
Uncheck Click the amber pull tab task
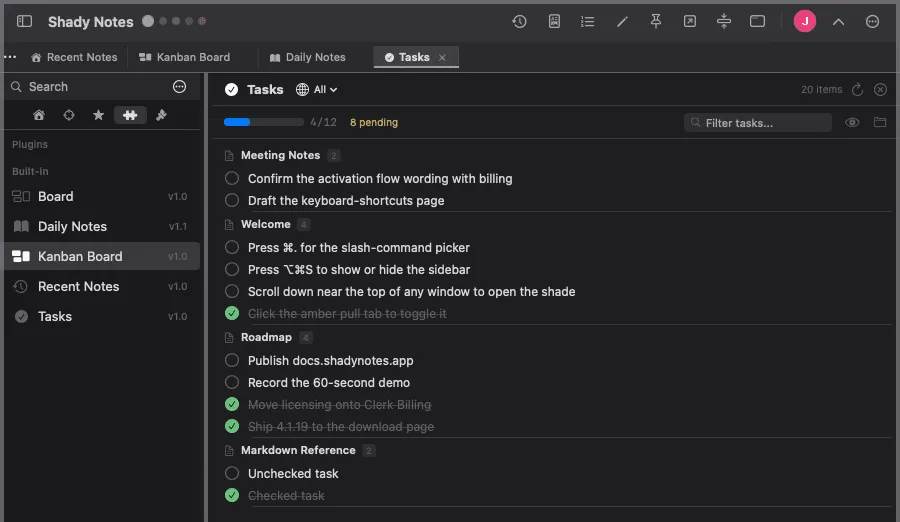[x=232, y=313]
